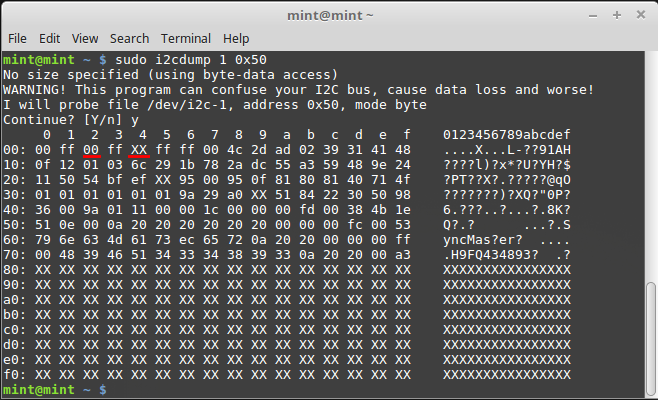The image size is (658, 400).
Task: Click the bottom shell prompt line
Action: coord(55,390)
